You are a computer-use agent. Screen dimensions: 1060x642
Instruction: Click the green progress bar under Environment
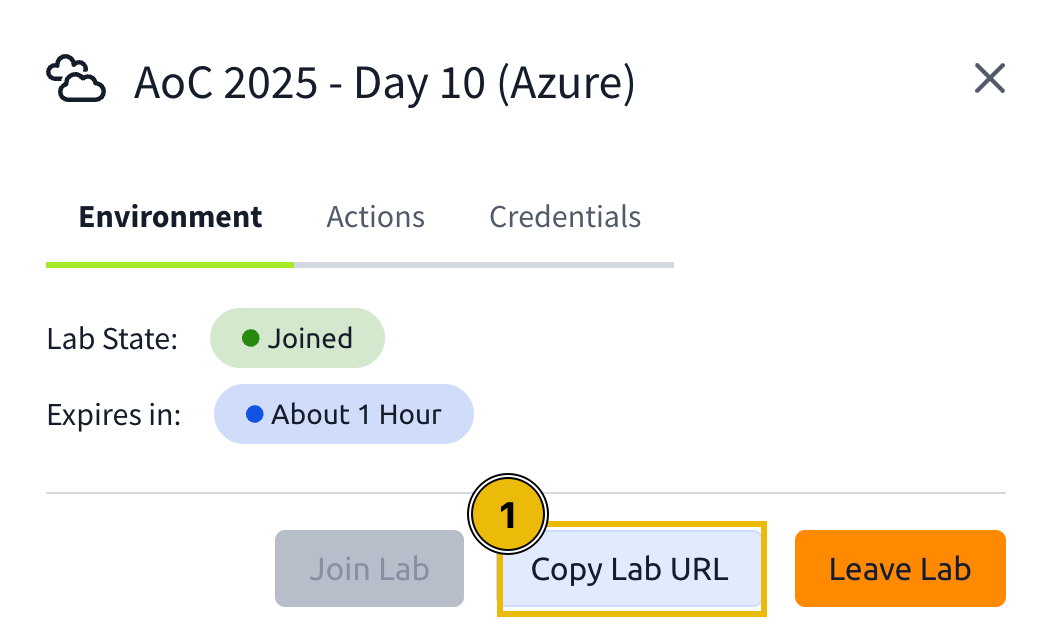click(x=169, y=264)
